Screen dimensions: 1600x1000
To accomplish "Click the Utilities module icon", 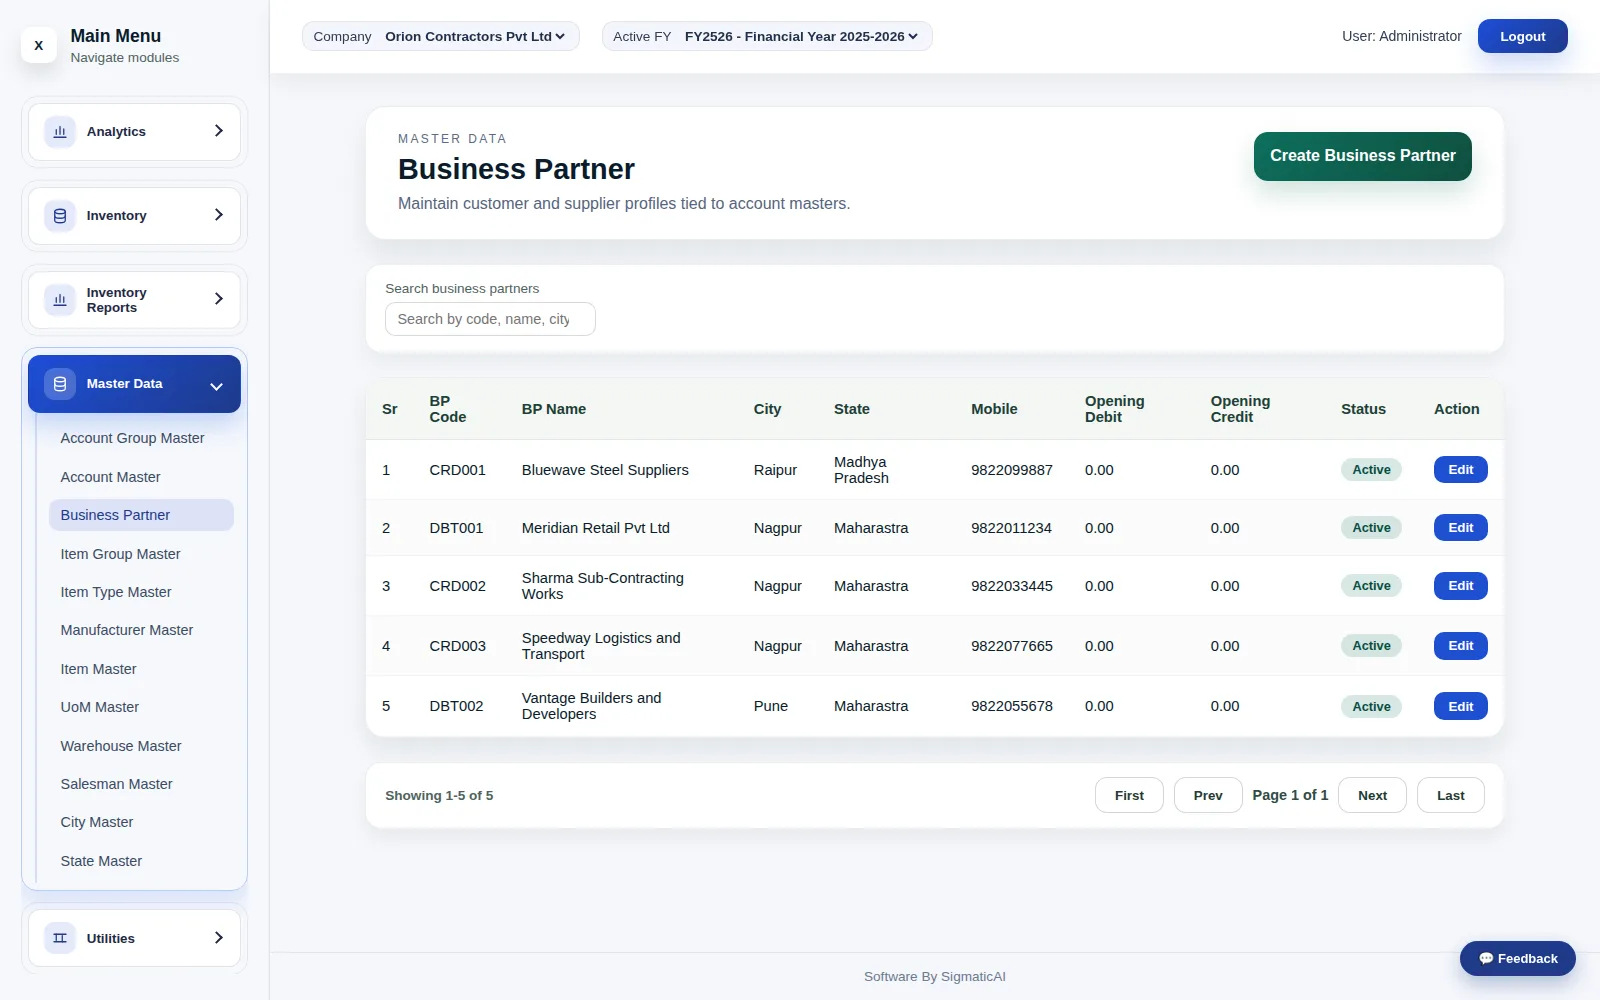I will 60,938.
